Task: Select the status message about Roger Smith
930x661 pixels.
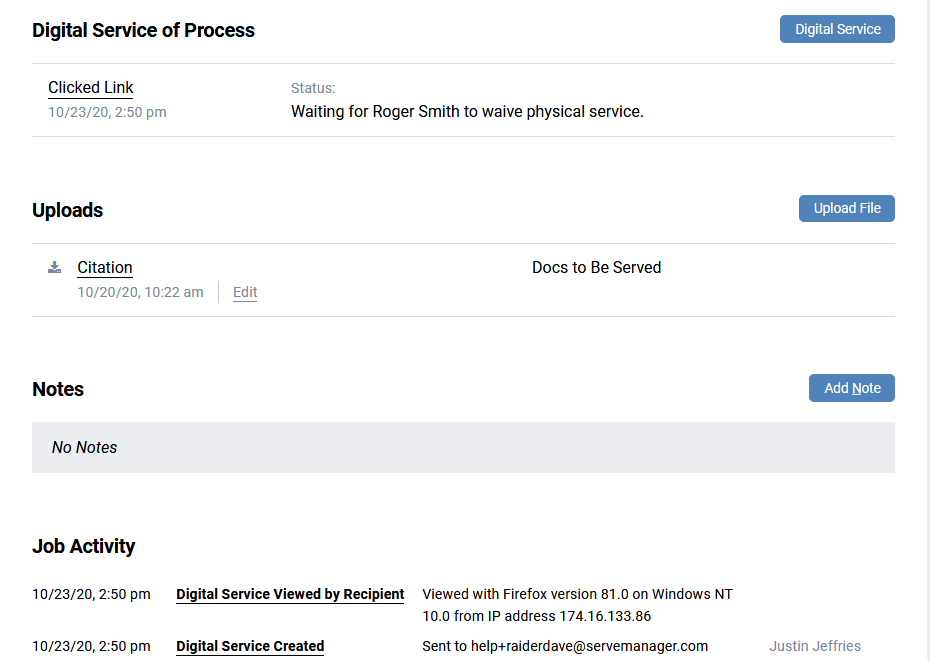Action: pyautogui.click(x=467, y=112)
